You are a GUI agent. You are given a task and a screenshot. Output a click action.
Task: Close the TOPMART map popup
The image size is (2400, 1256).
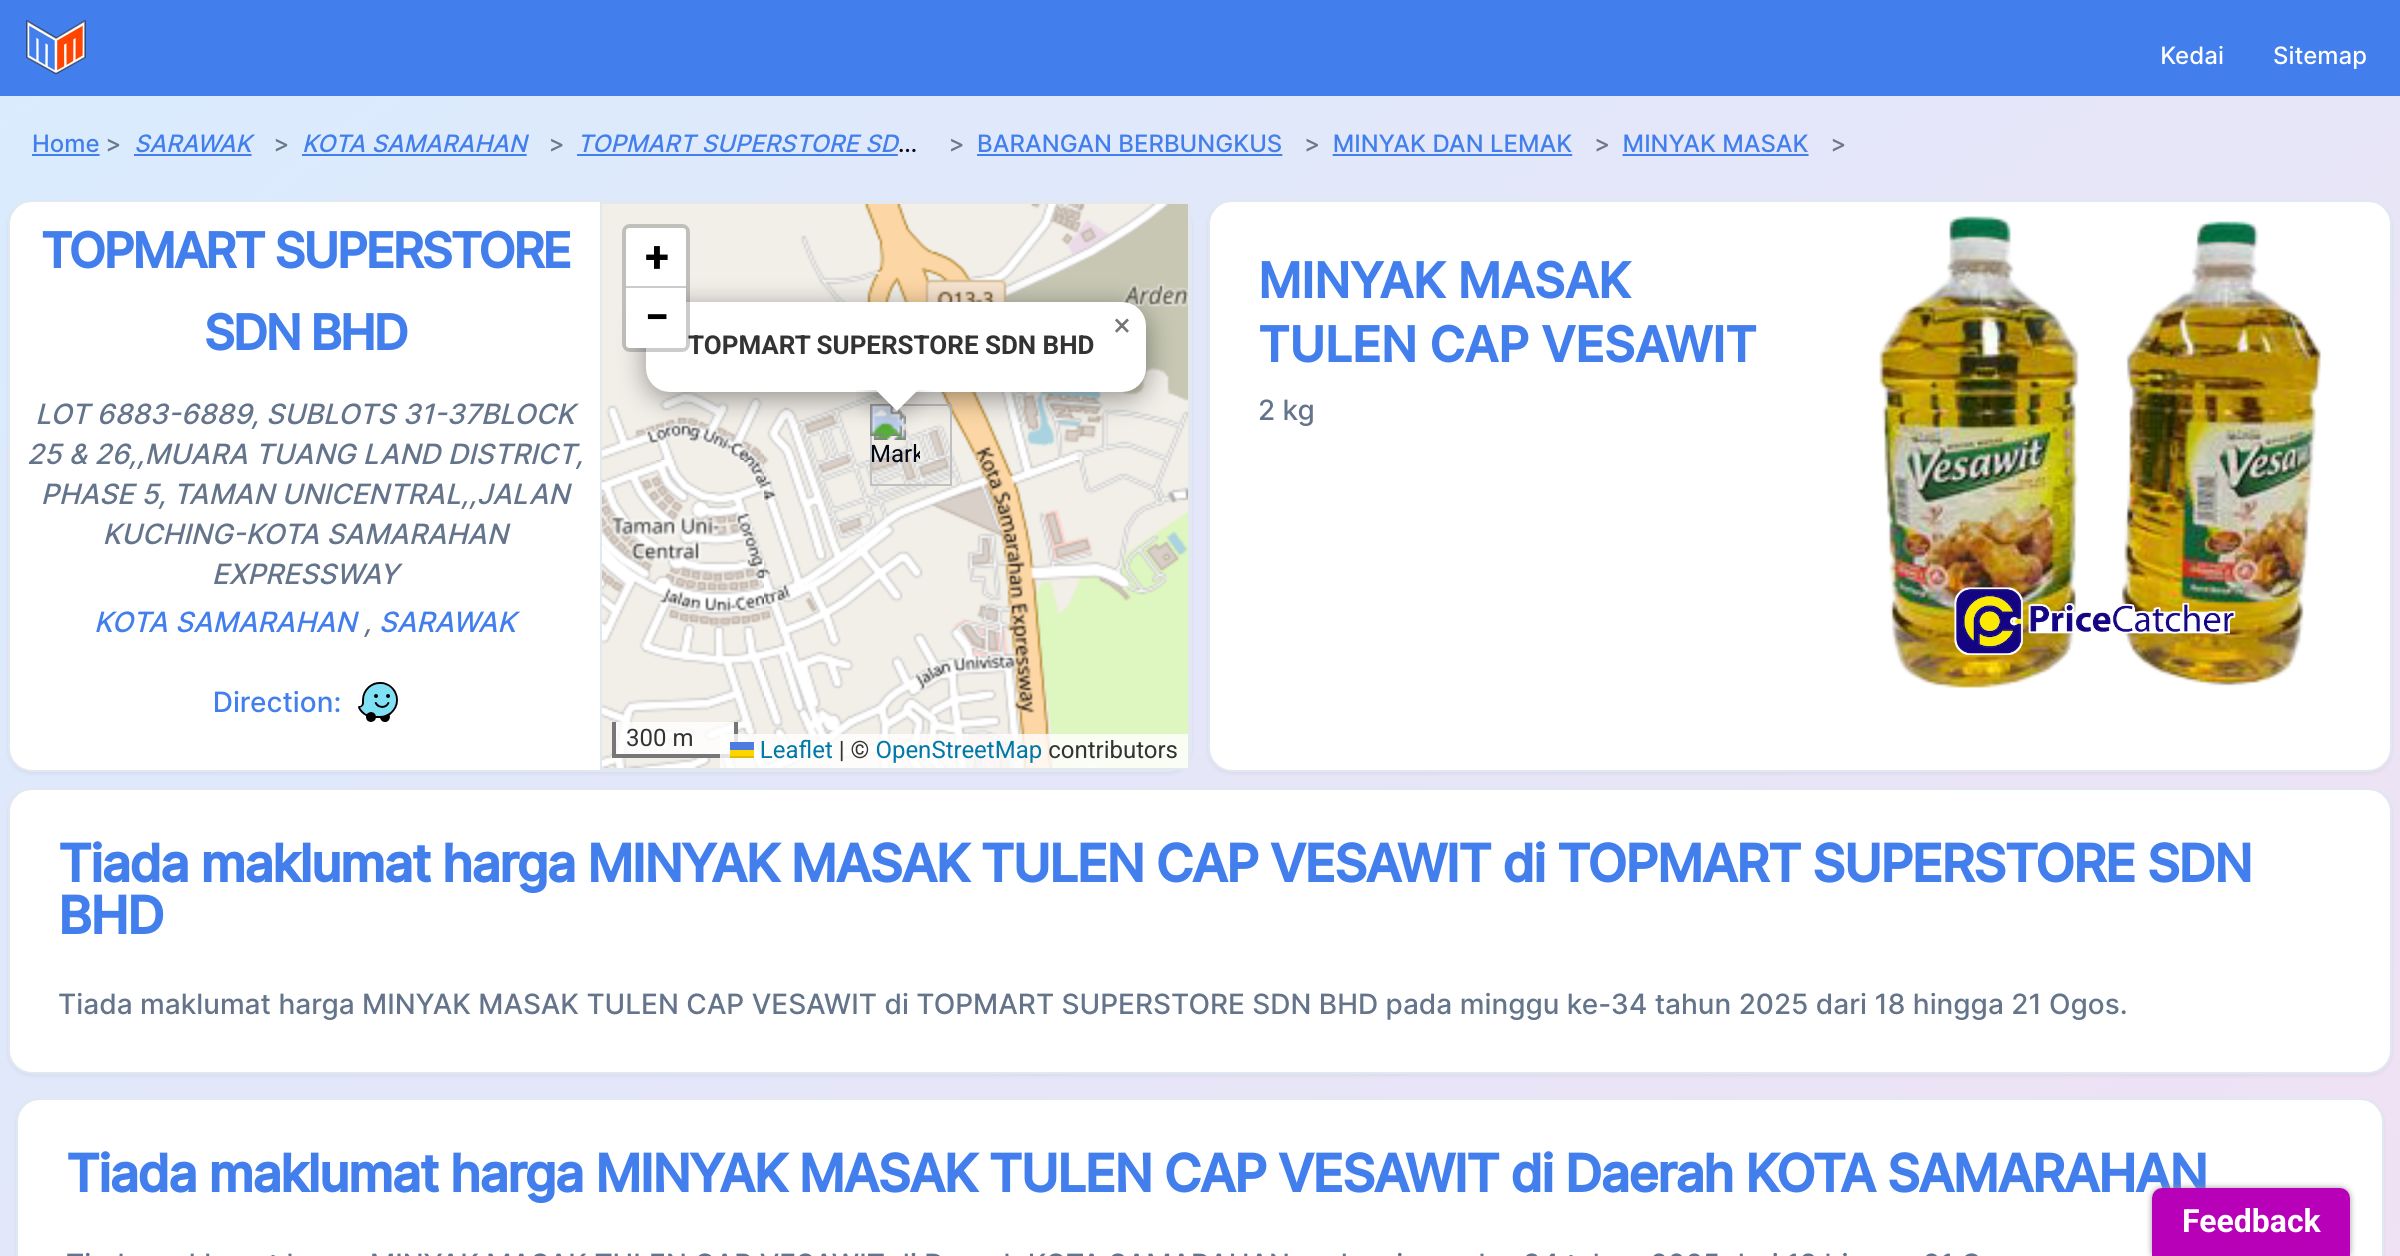click(x=1121, y=326)
